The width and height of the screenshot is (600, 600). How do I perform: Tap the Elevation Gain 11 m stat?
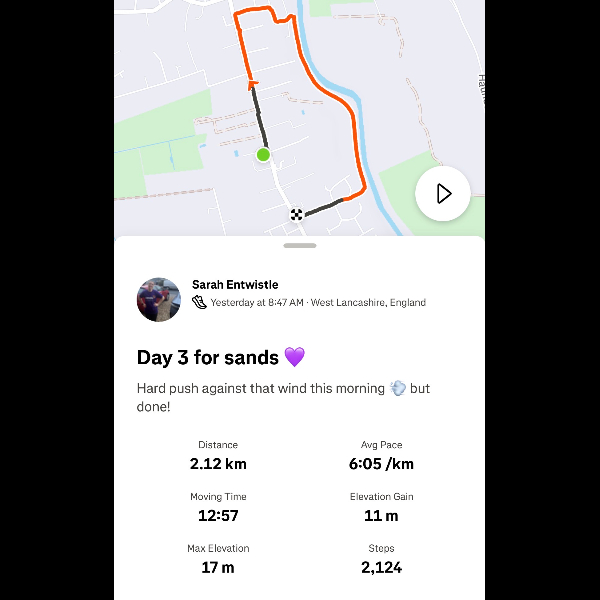pos(381,507)
